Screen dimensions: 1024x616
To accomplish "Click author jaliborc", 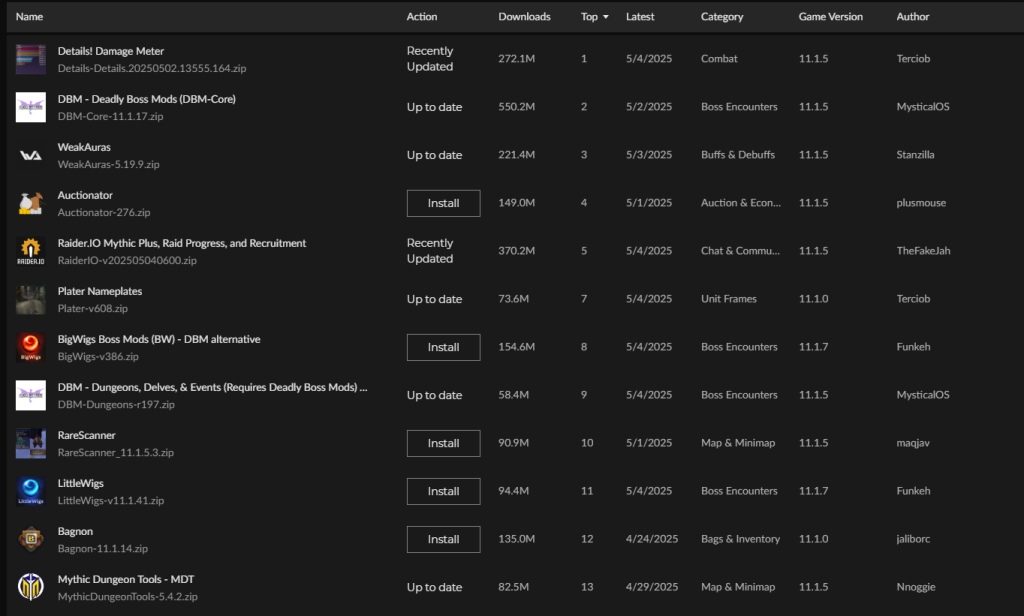I will 913,539.
